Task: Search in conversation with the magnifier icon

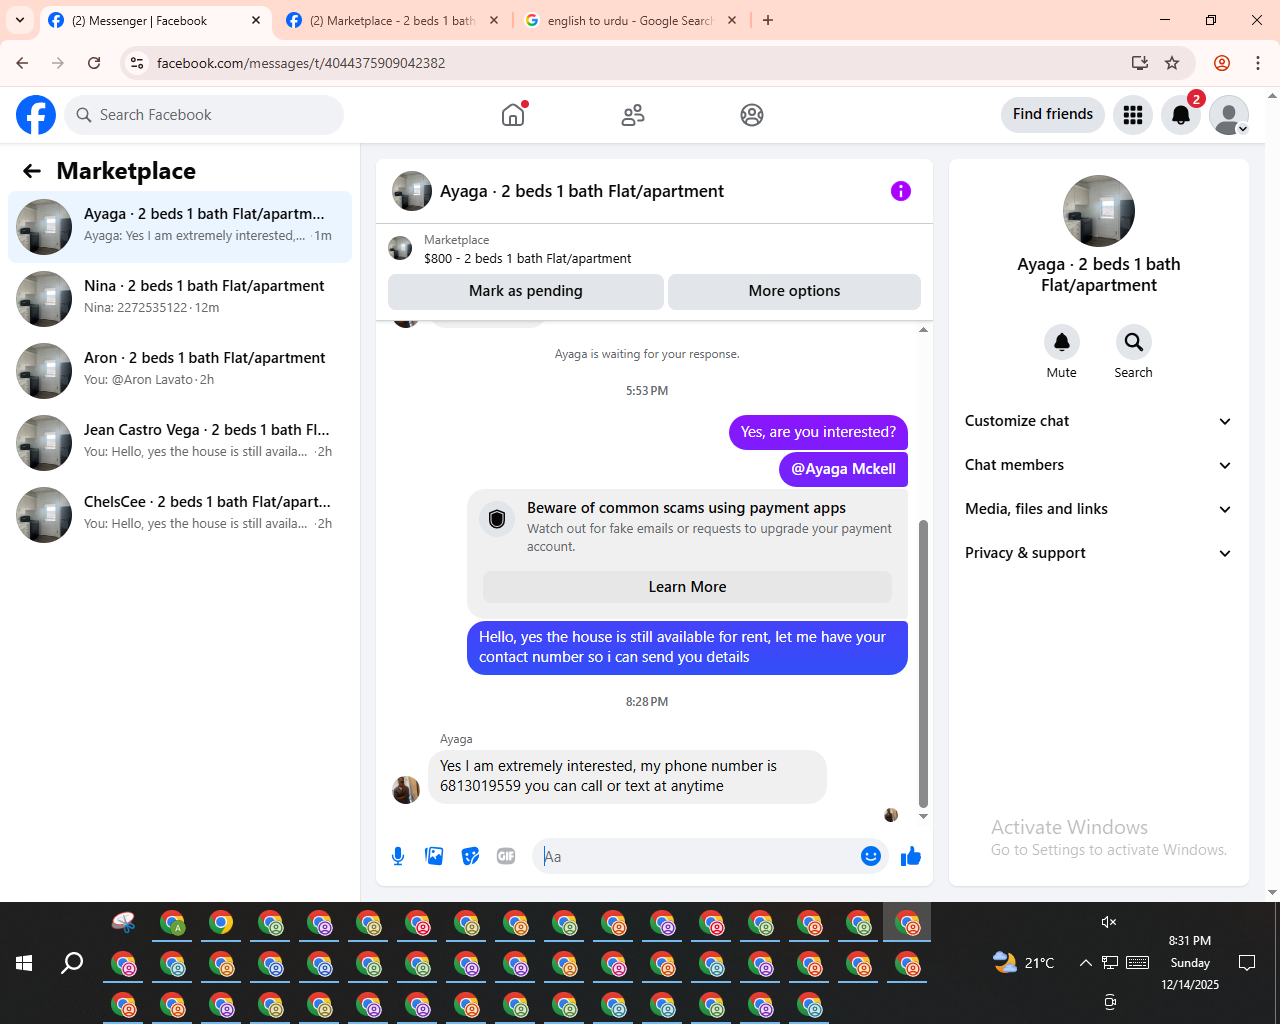Action: (1133, 342)
